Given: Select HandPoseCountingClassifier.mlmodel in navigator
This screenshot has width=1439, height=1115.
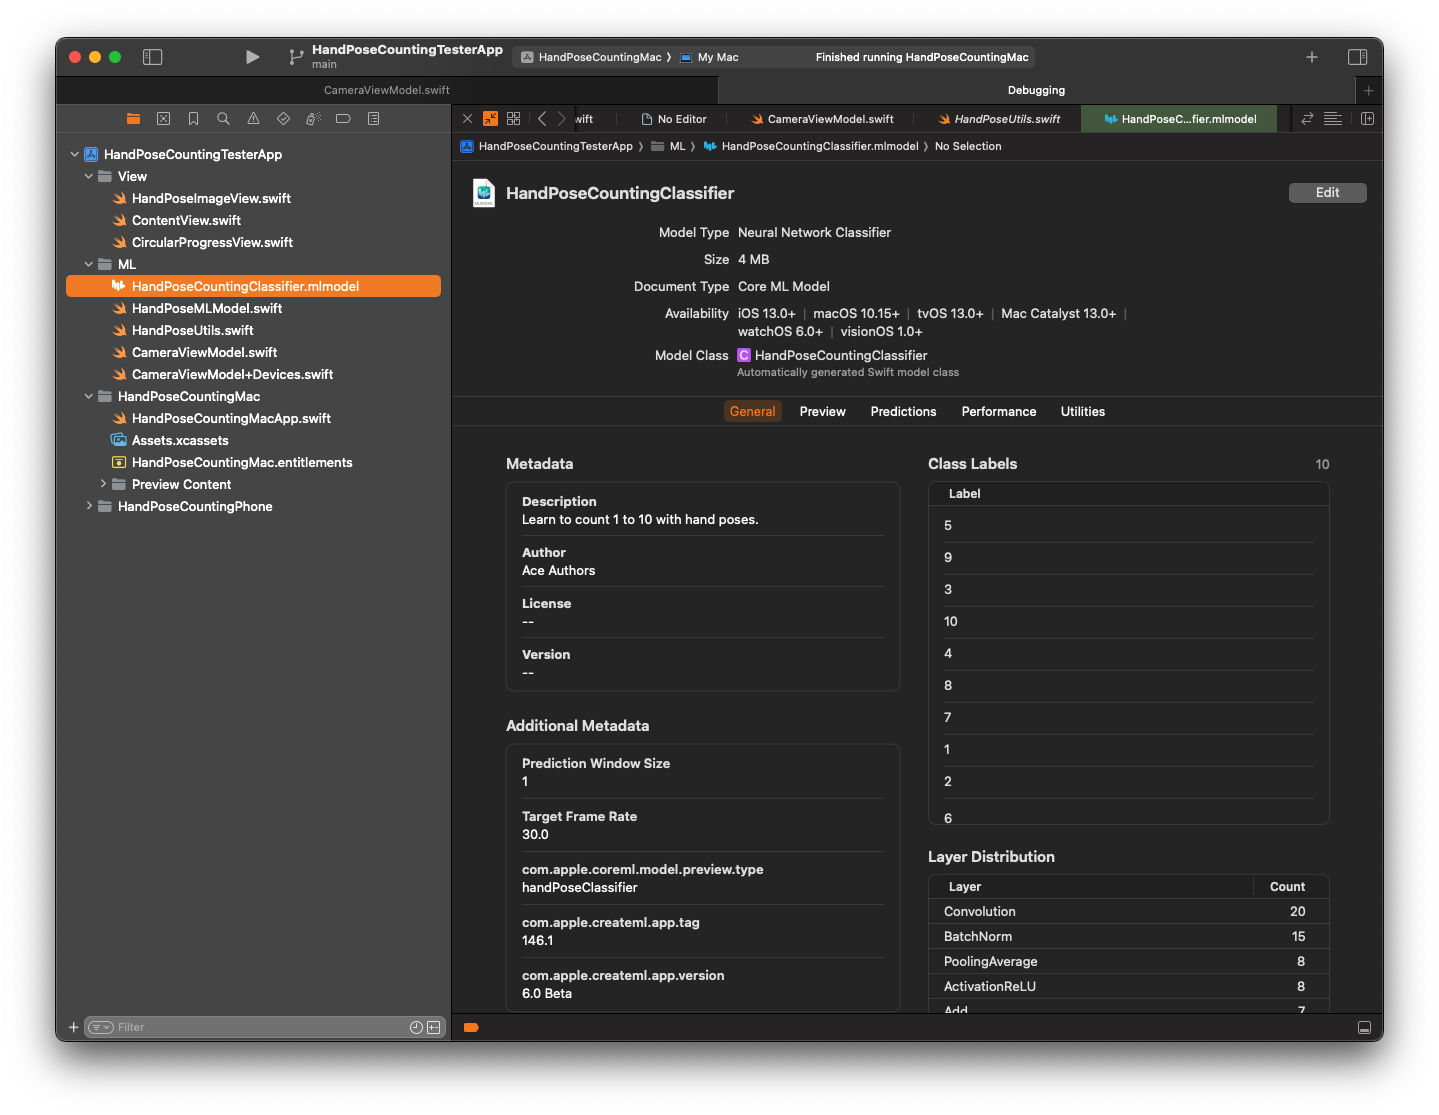Looking at the screenshot, I should (253, 286).
